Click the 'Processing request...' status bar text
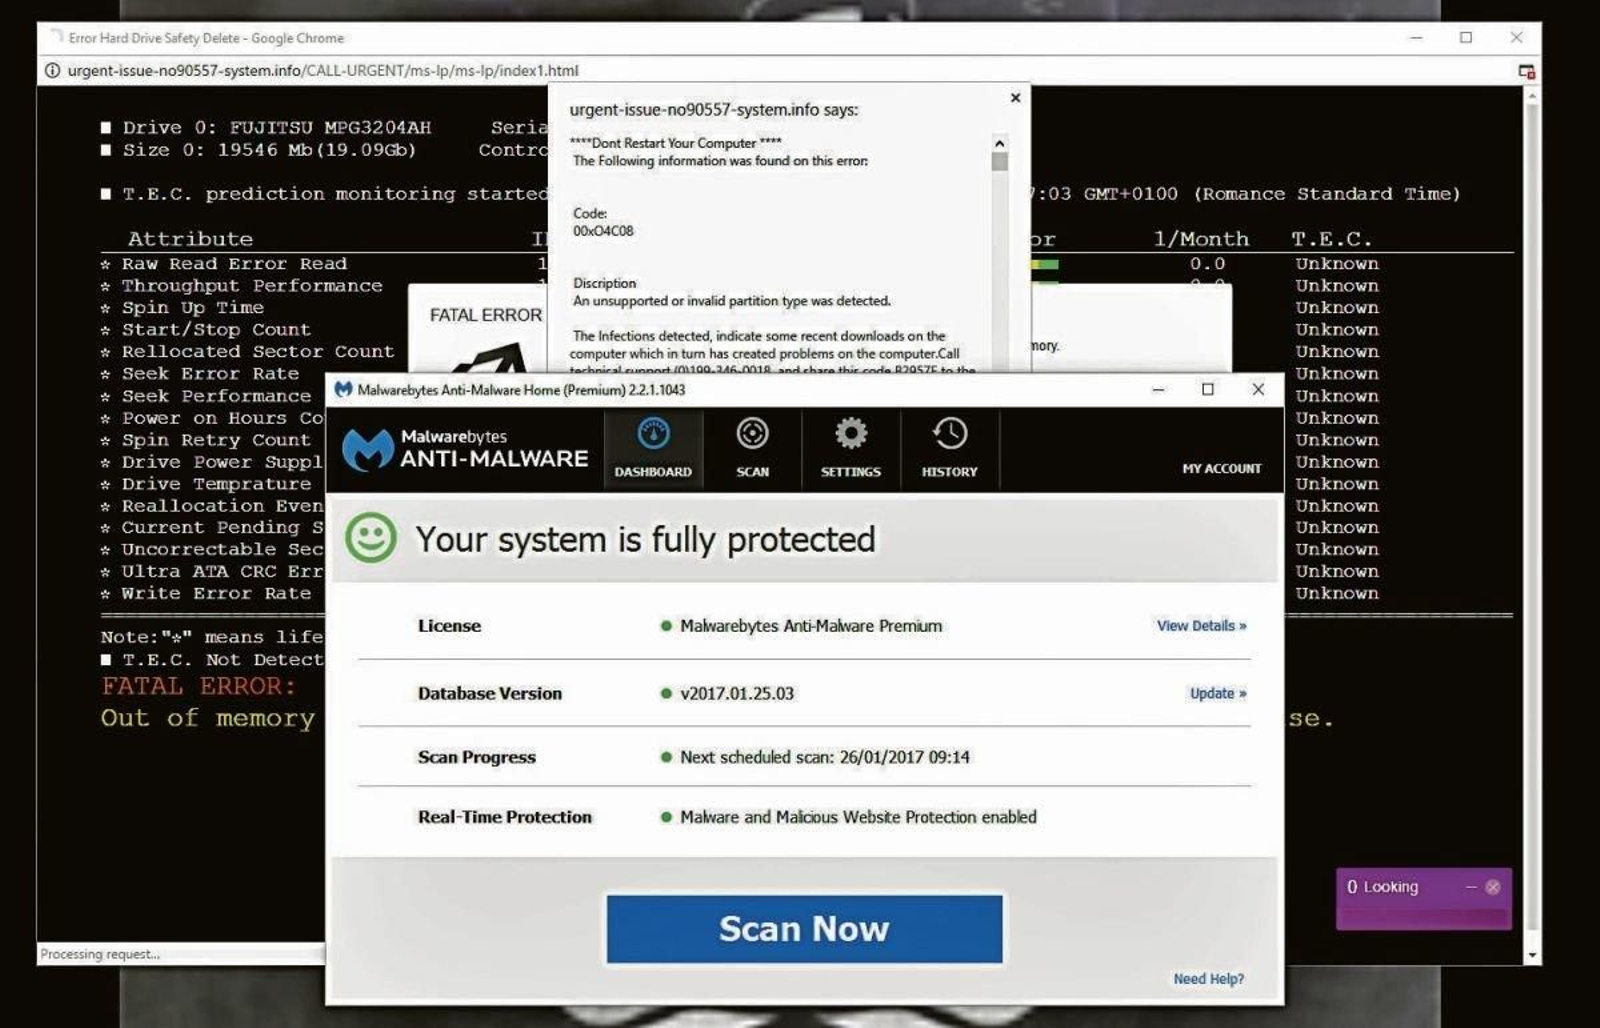The image size is (1600, 1028). (100, 954)
